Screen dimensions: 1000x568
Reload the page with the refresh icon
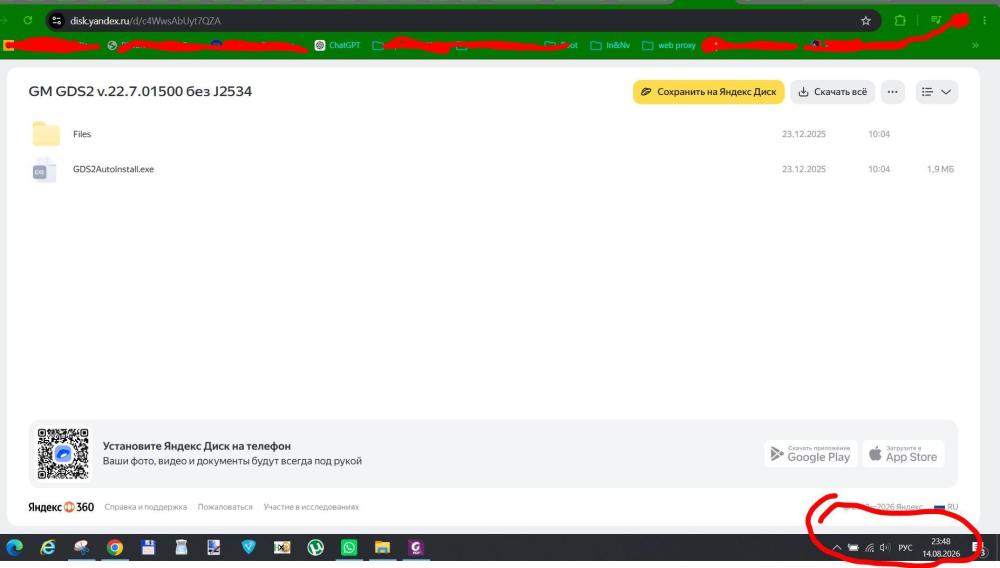27,20
